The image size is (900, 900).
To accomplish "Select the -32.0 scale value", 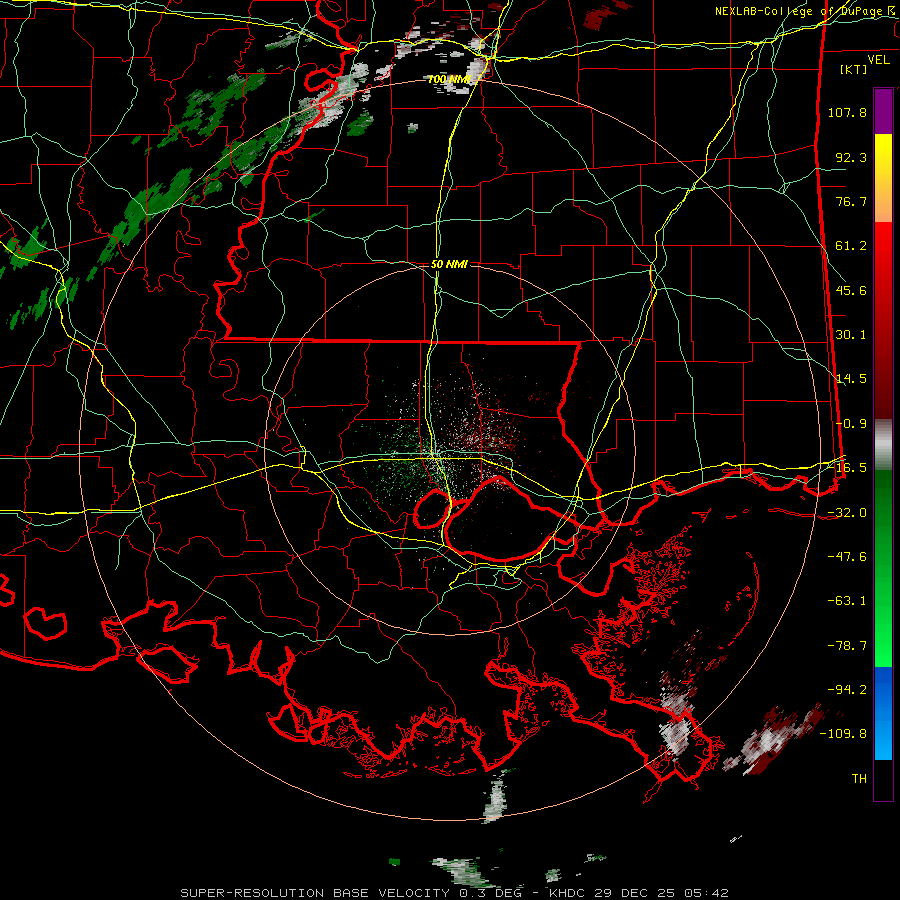I will pos(847,513).
